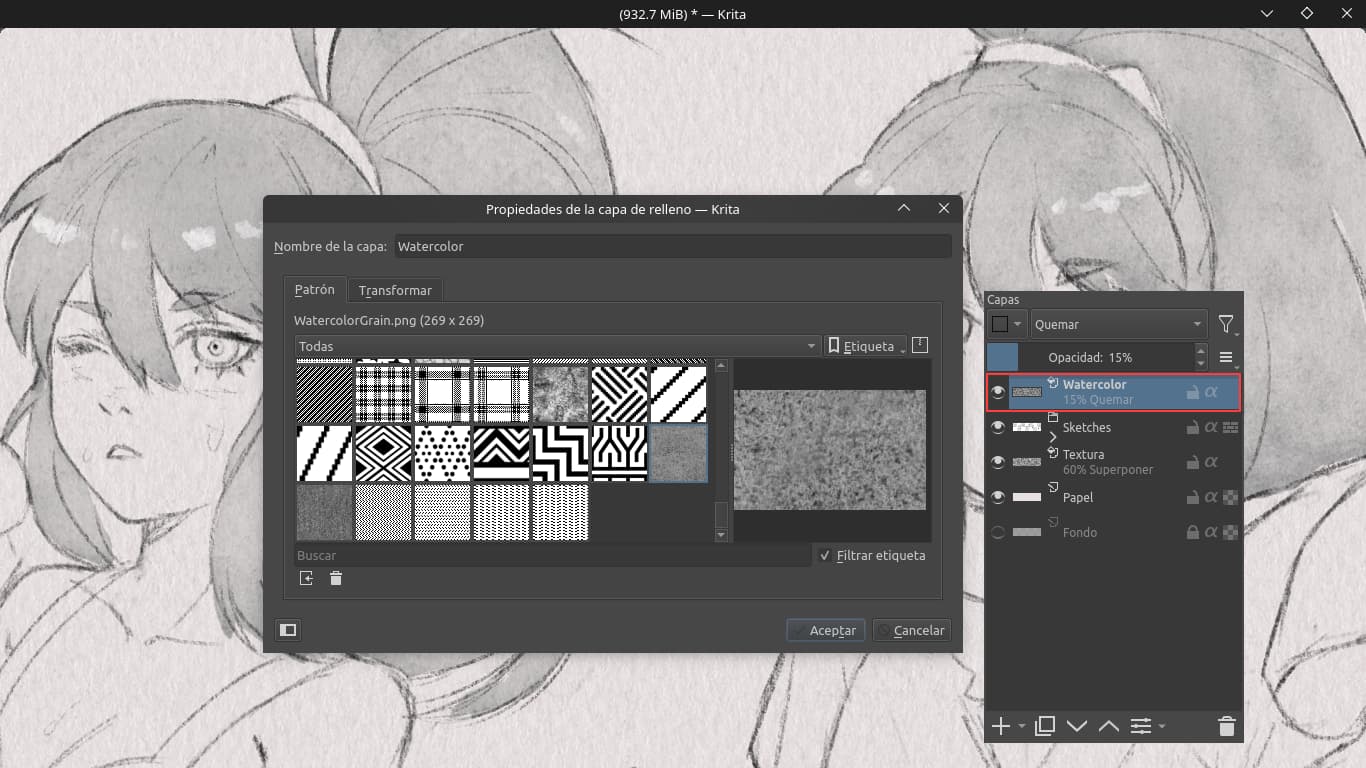Screen dimensions: 1366x768
Task: Toggle alpha inheritance on Textura layer
Action: 1211,462
